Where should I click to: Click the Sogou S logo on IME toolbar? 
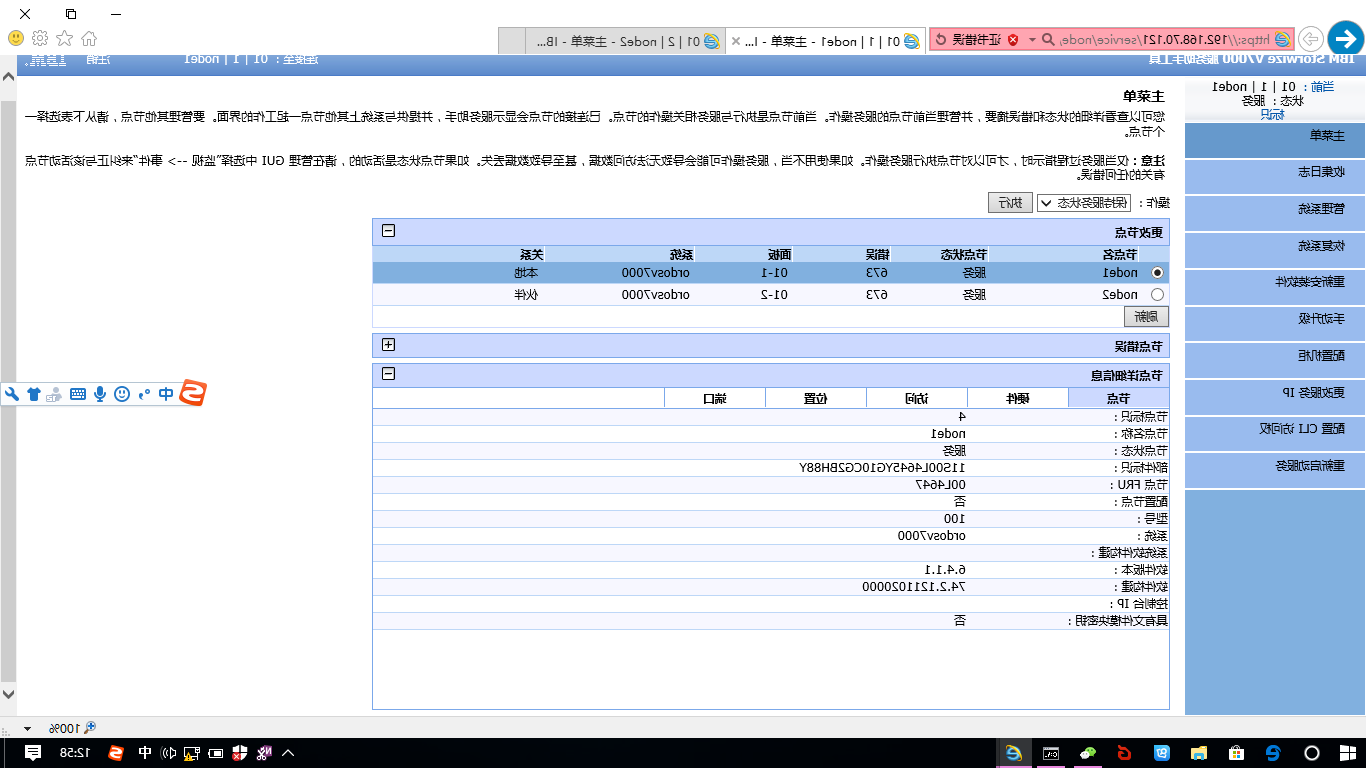click(192, 394)
